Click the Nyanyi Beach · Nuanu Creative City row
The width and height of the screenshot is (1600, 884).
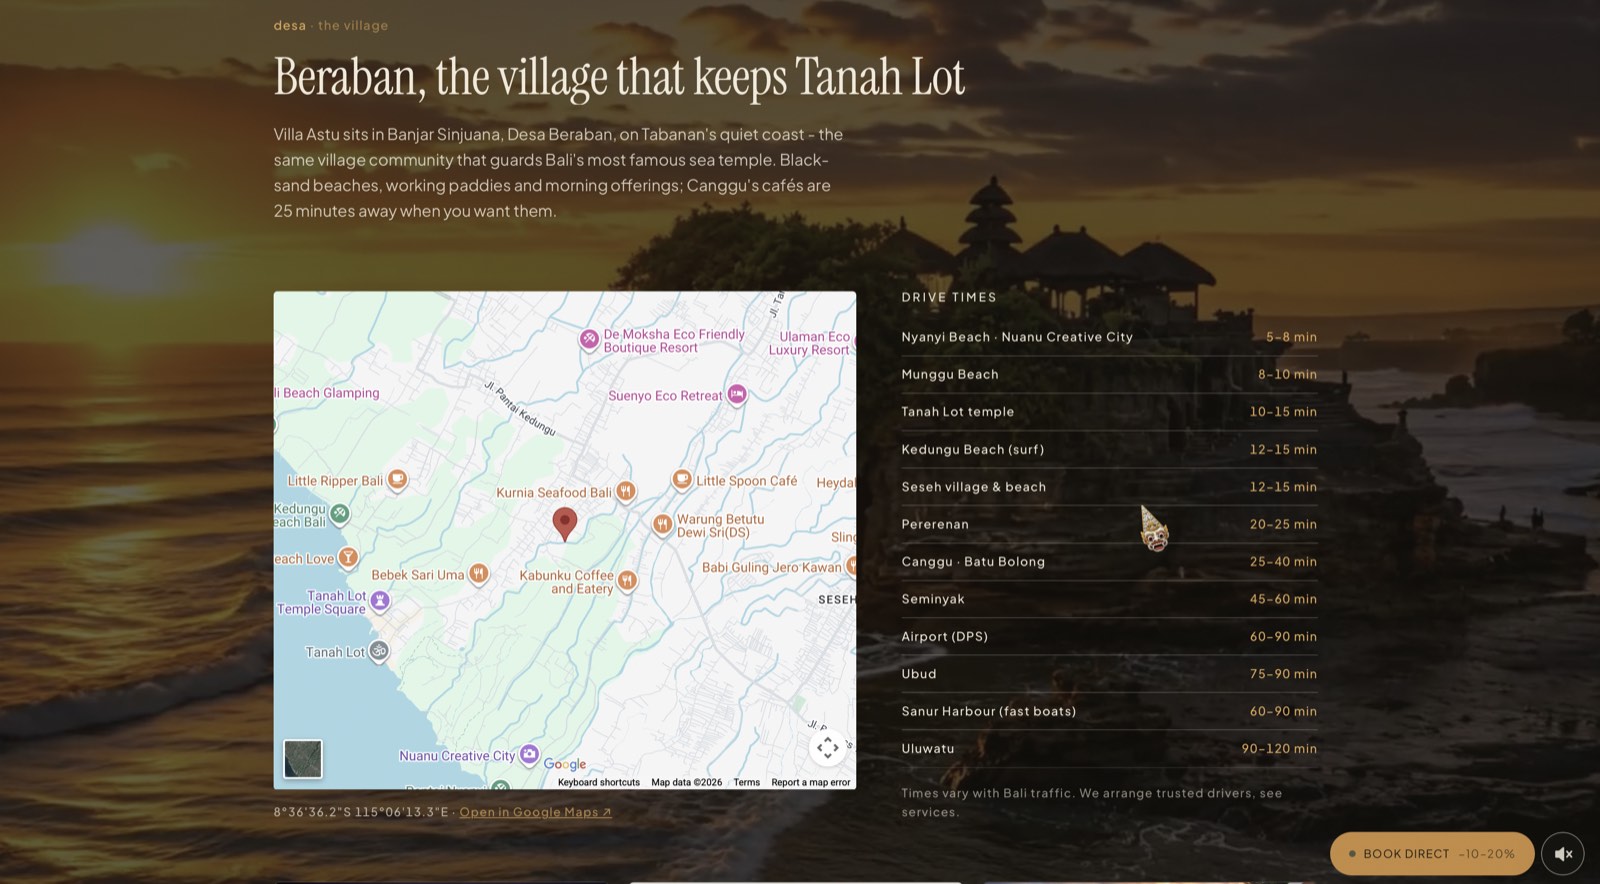1109,337
